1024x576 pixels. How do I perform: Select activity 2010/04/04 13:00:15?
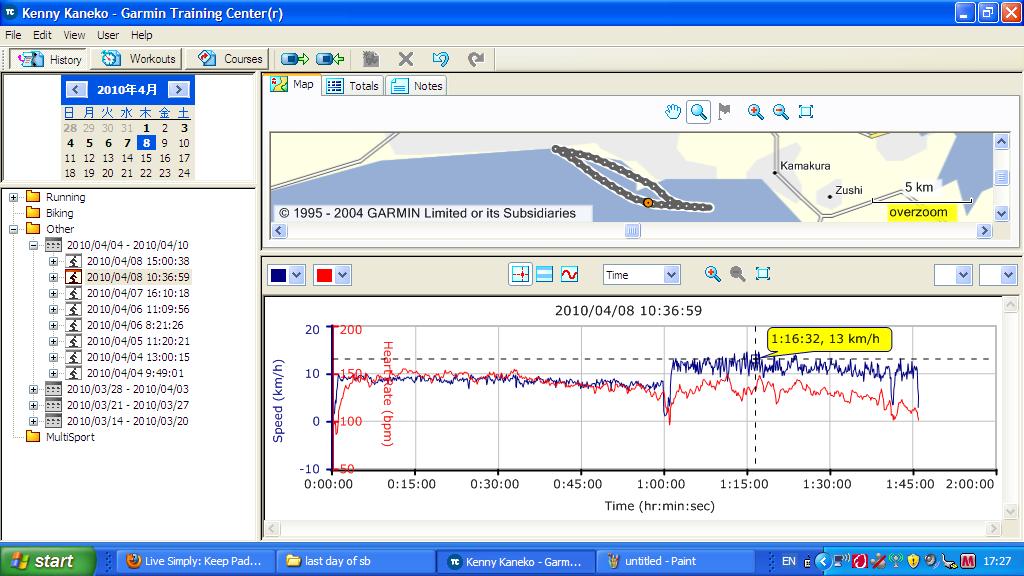tap(138, 357)
